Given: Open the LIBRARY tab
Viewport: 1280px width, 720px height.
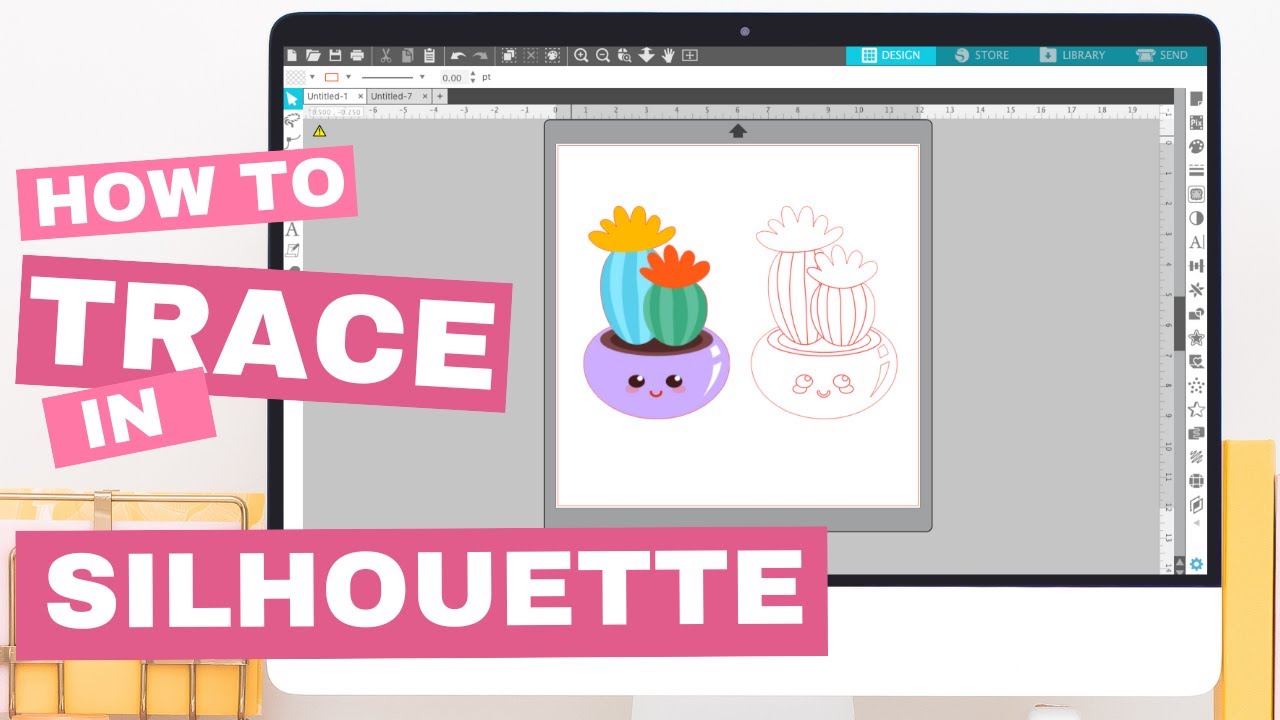Looking at the screenshot, I should click(x=1072, y=55).
